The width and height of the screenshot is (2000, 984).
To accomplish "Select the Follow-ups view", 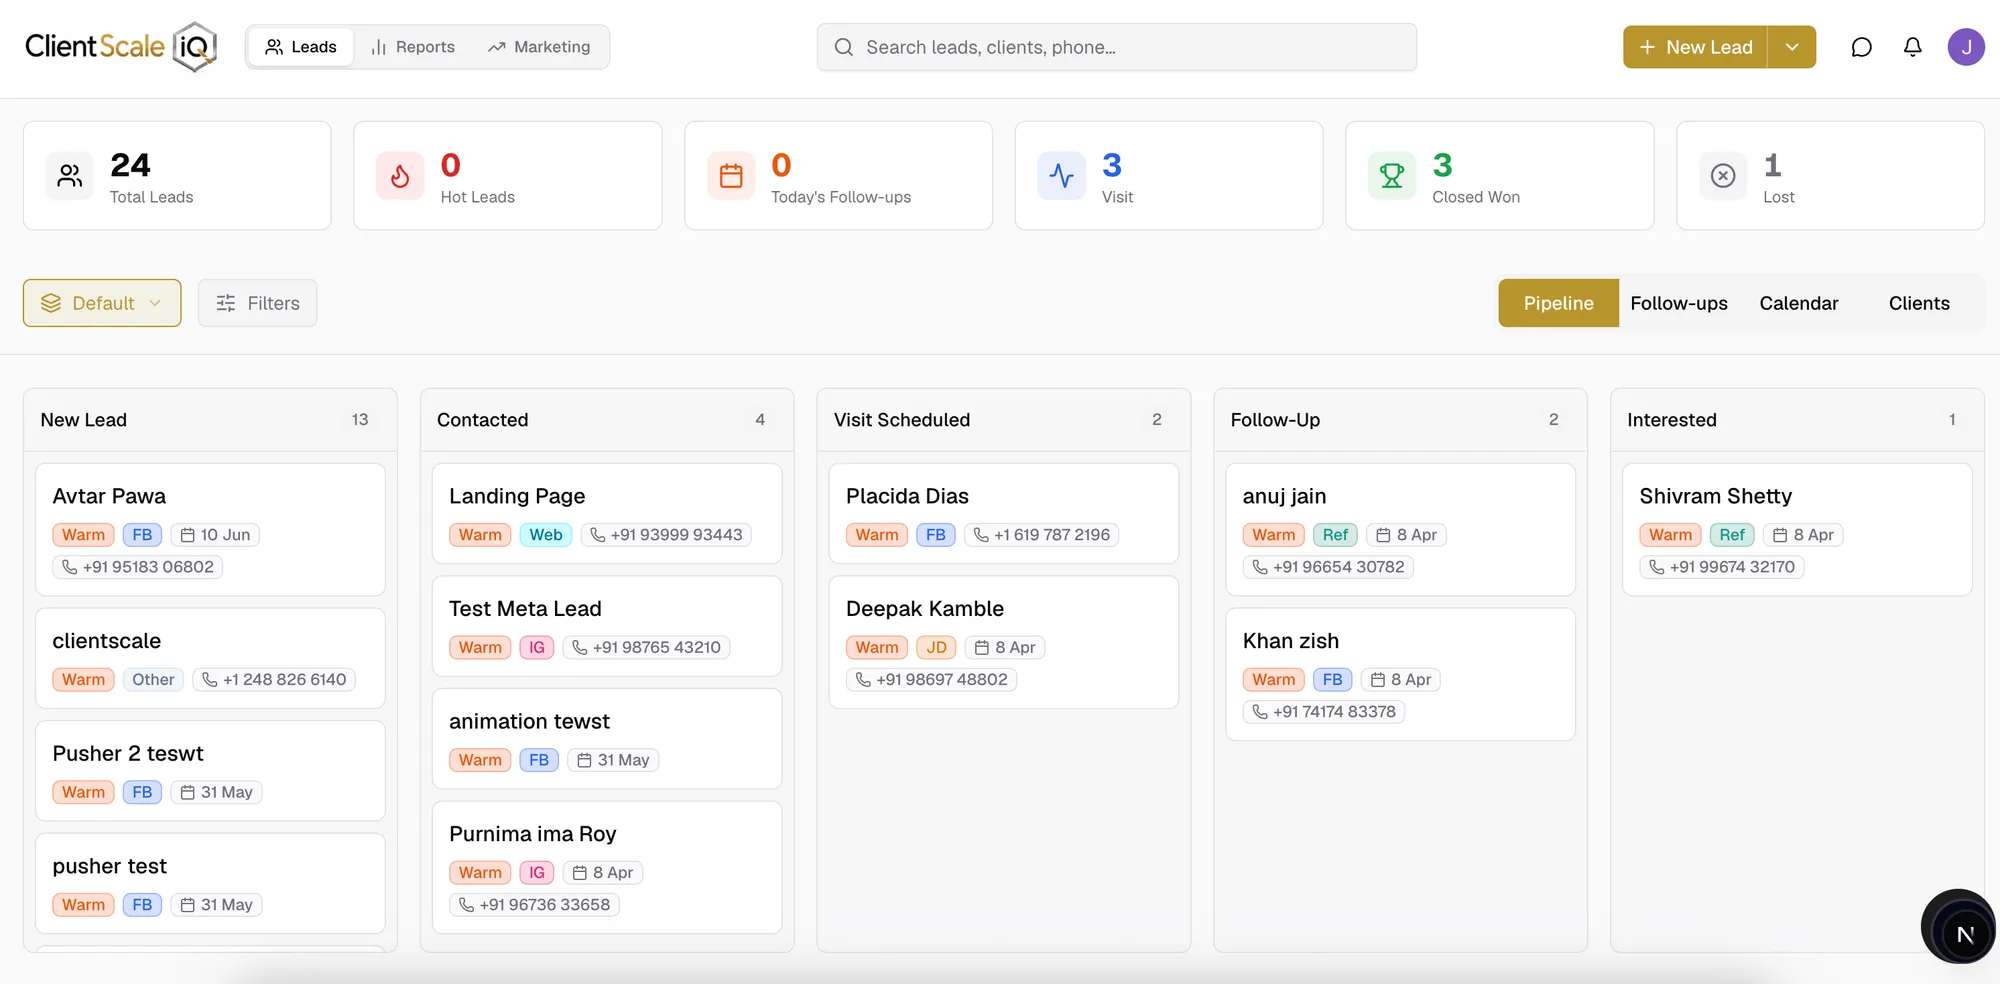I will pyautogui.click(x=1679, y=303).
